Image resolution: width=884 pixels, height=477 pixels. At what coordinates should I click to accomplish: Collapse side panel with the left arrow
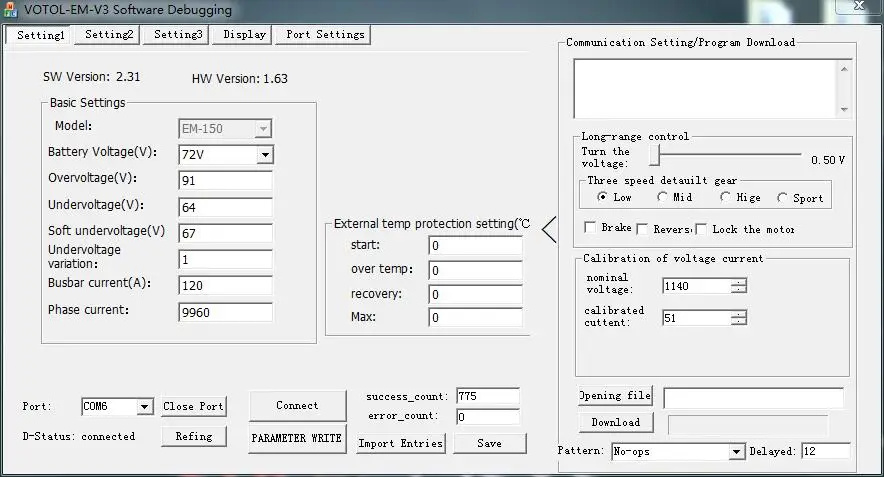(x=549, y=230)
